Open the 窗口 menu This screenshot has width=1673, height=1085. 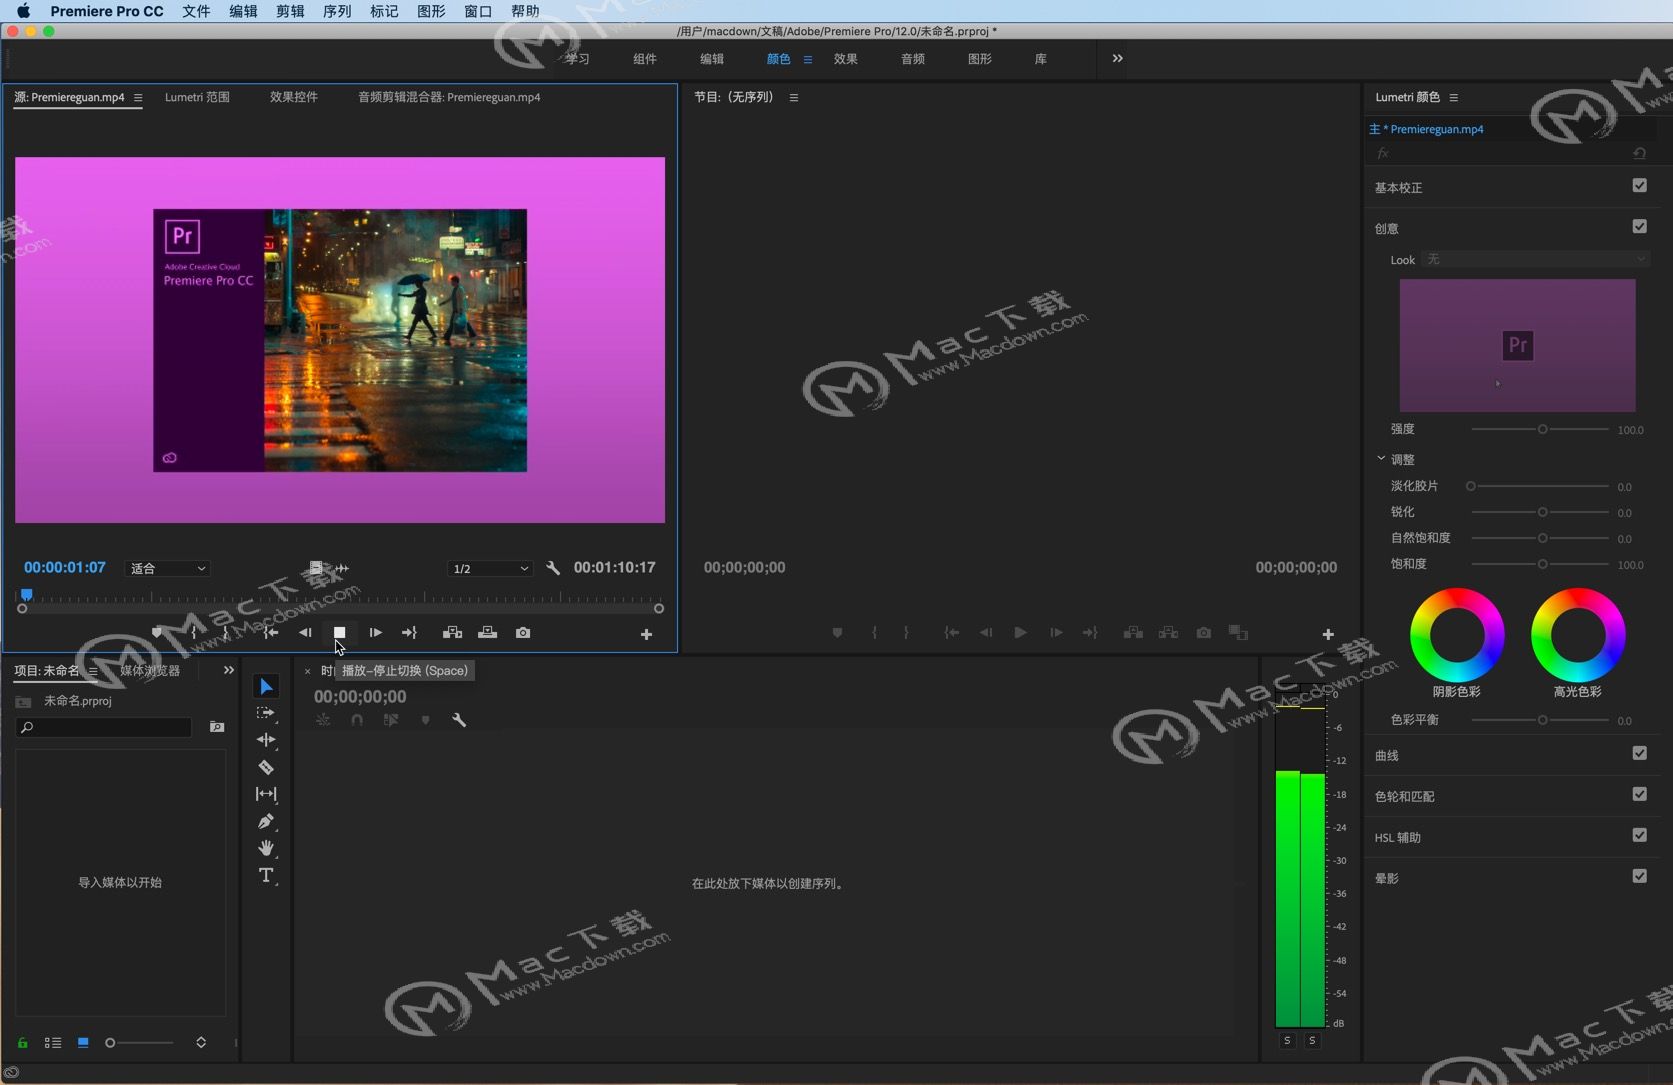pos(478,11)
